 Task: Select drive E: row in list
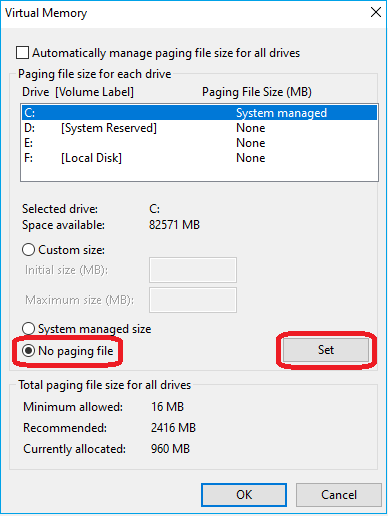pos(199,143)
